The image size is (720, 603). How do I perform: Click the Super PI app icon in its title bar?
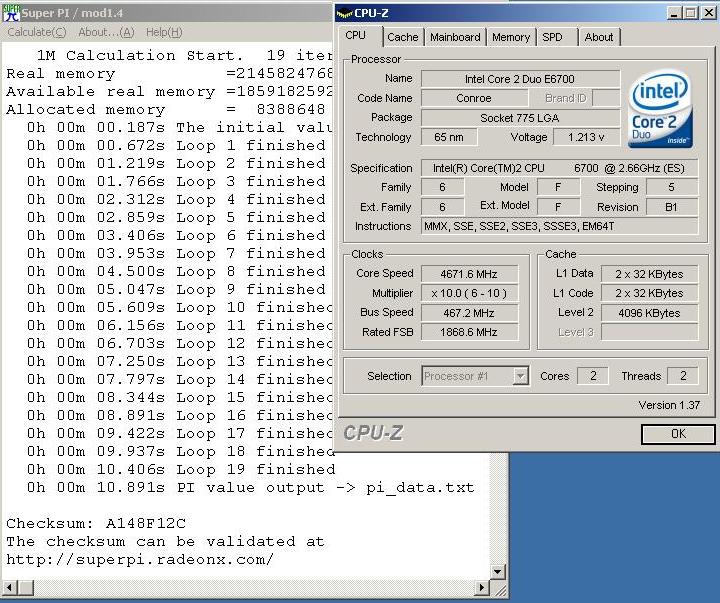[11, 13]
